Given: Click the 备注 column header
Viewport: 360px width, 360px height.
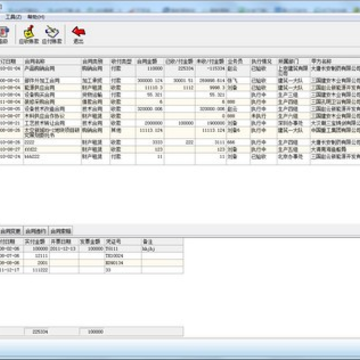Looking at the screenshot, I should click(x=162, y=241).
